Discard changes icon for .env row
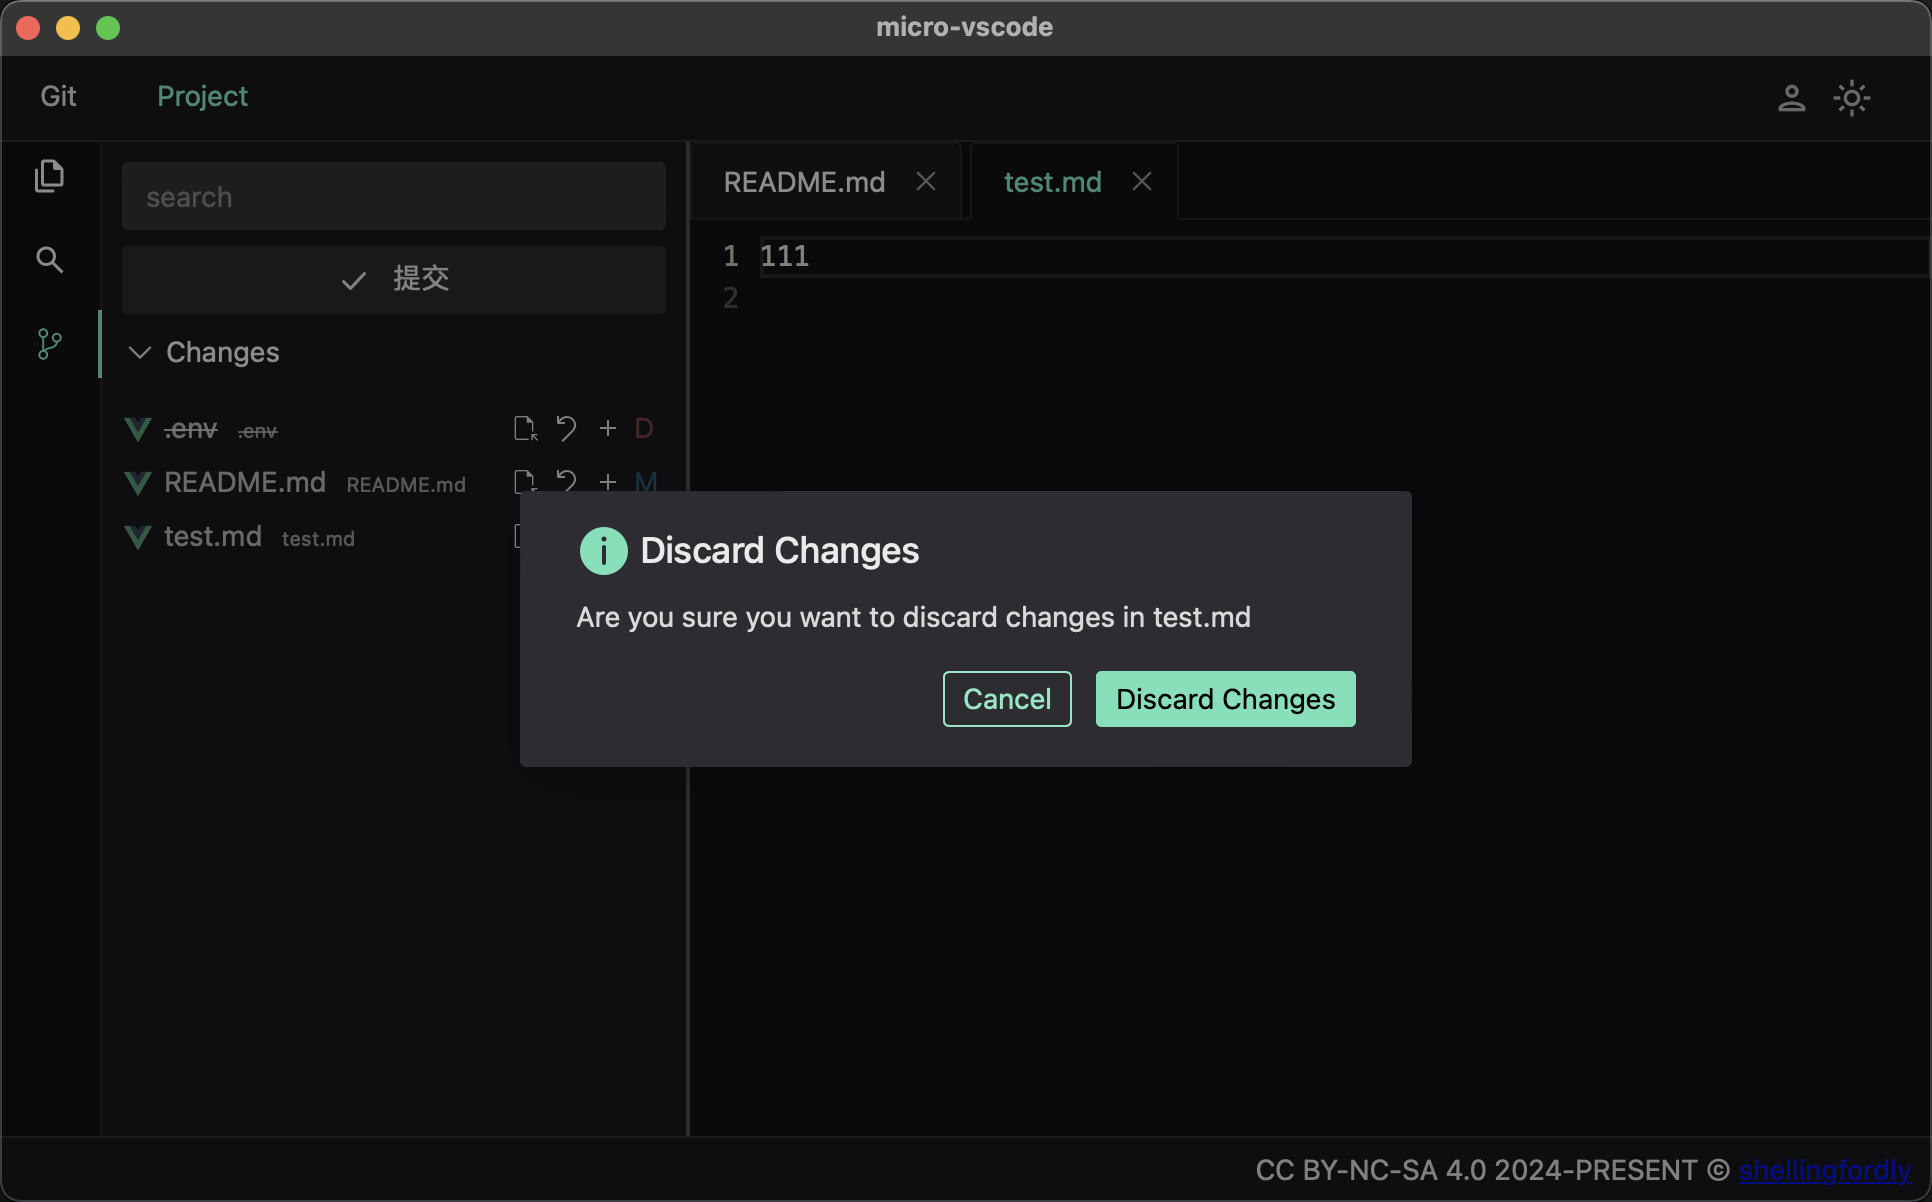Image resolution: width=1932 pixels, height=1202 pixels. 566,429
